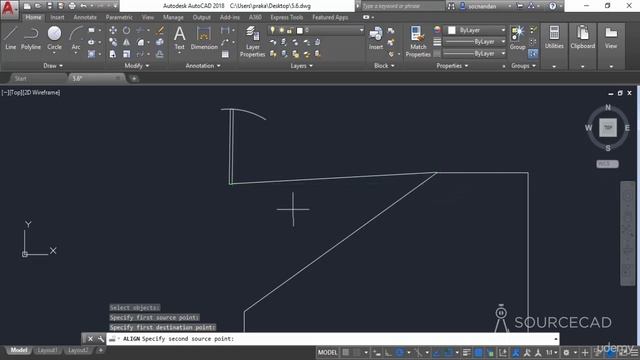Switch to the Layout1 tab
Screen dimensions: 640x360
click(47, 350)
